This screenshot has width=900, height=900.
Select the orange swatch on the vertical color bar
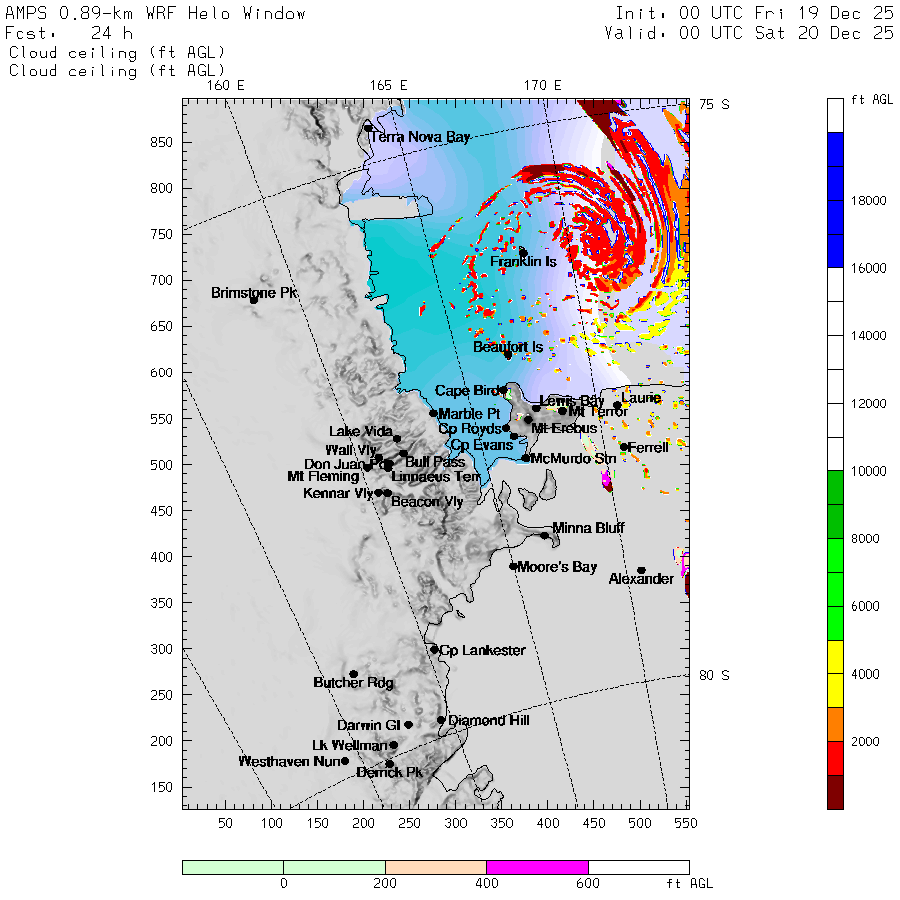835,724
